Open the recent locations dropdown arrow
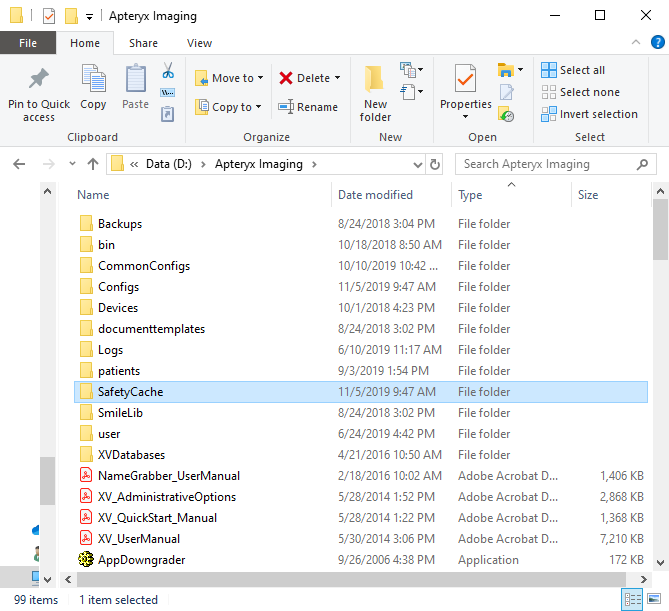669x611 pixels. [x=72, y=164]
